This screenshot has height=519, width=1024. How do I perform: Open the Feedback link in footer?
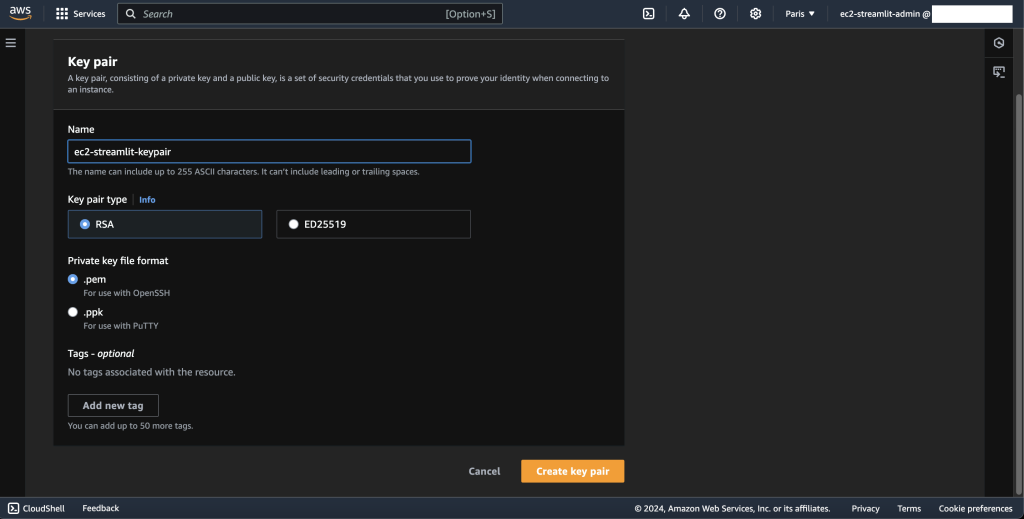pos(101,508)
